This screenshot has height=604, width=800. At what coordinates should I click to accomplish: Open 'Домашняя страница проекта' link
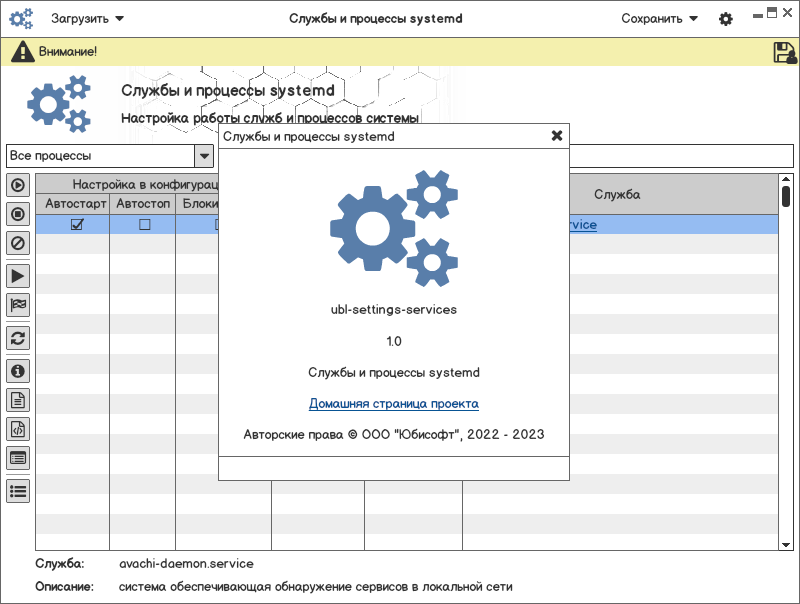click(x=393, y=404)
